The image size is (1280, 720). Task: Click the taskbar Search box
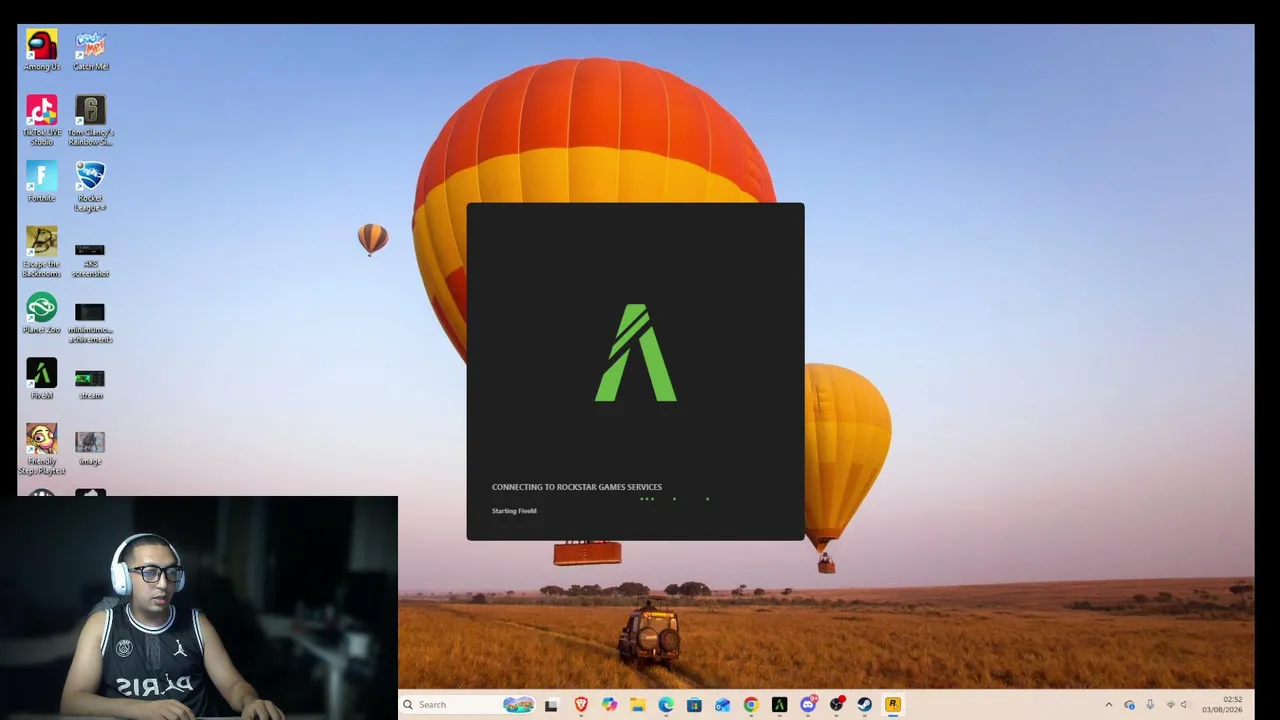point(467,705)
